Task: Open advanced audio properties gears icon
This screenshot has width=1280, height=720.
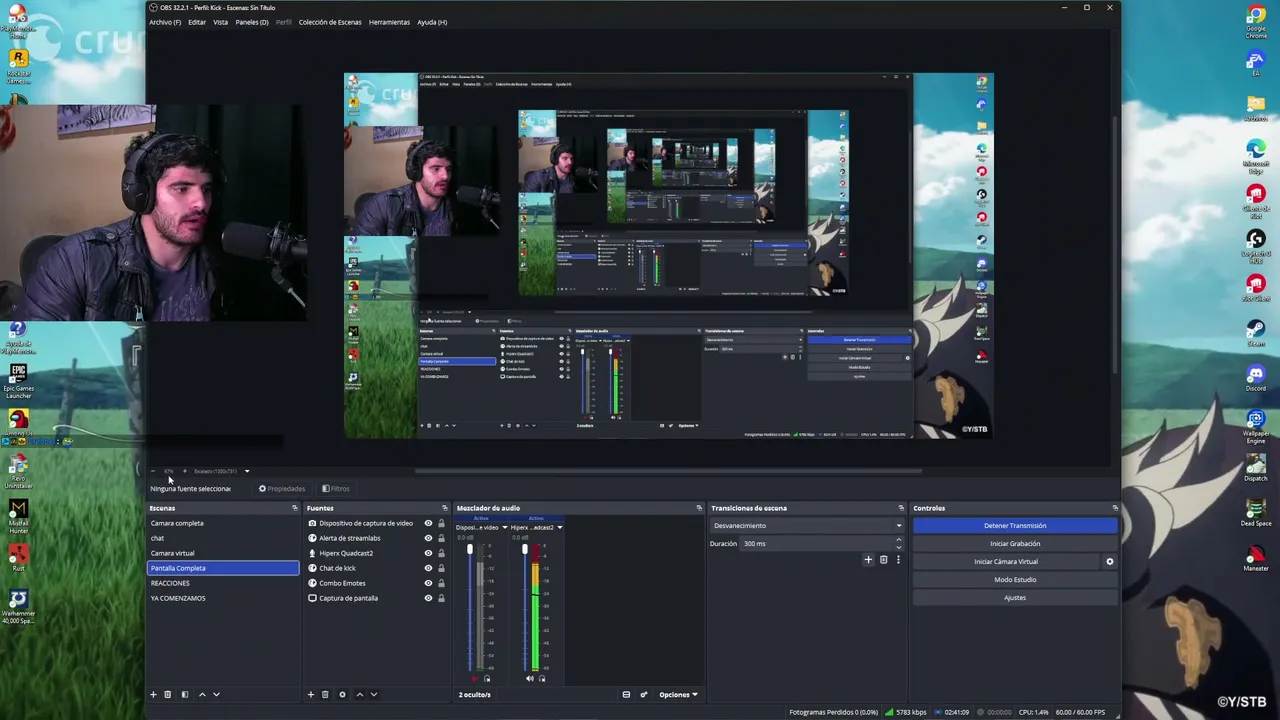Action: coord(644,694)
